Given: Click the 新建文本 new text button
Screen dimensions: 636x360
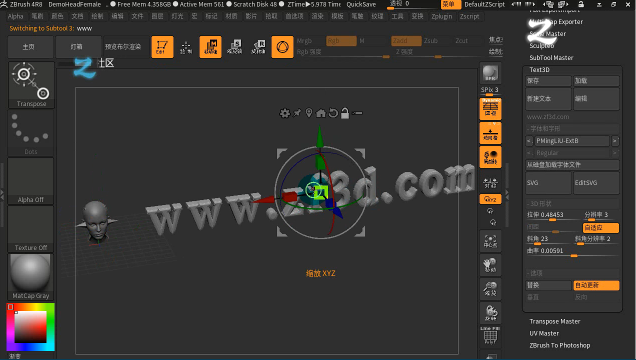Looking at the screenshot, I should click(x=548, y=99).
